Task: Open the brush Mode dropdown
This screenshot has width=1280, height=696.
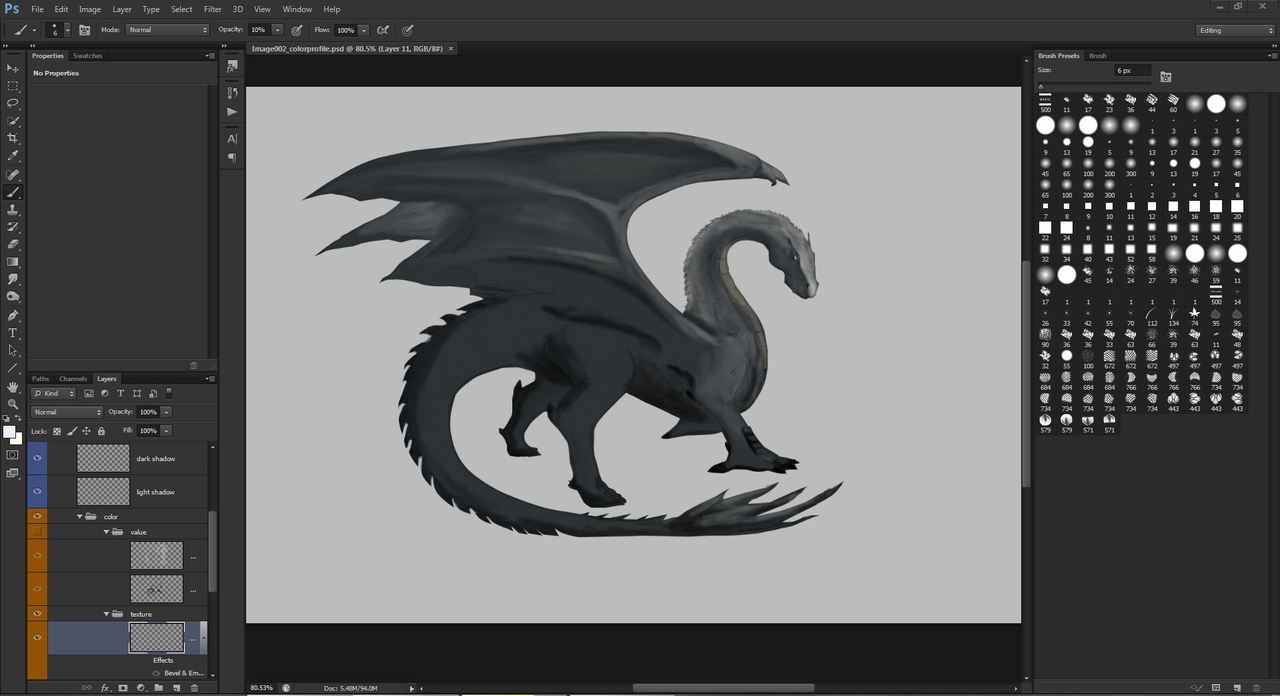Action: tap(167, 30)
